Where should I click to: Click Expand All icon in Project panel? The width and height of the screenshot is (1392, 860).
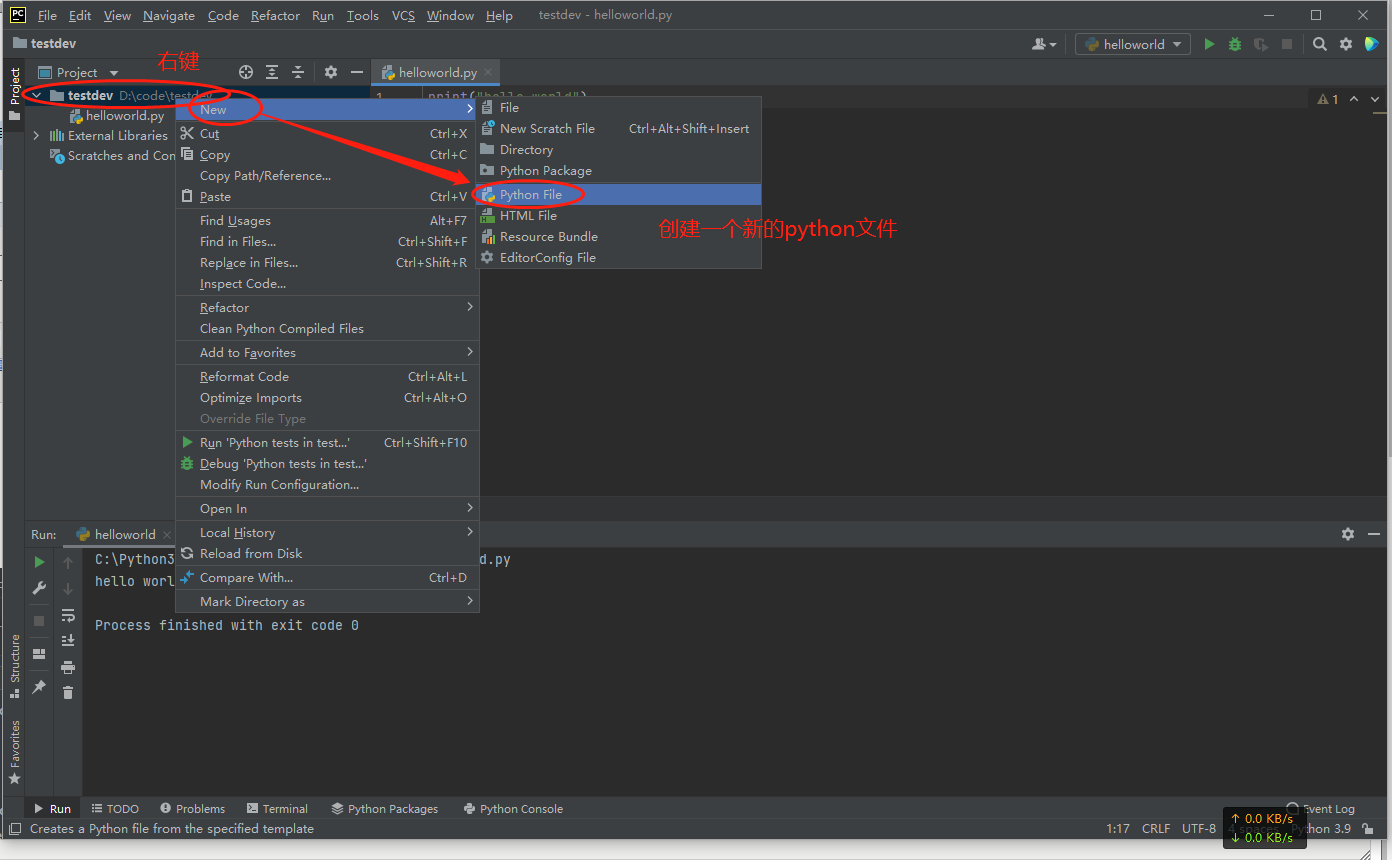pos(272,72)
